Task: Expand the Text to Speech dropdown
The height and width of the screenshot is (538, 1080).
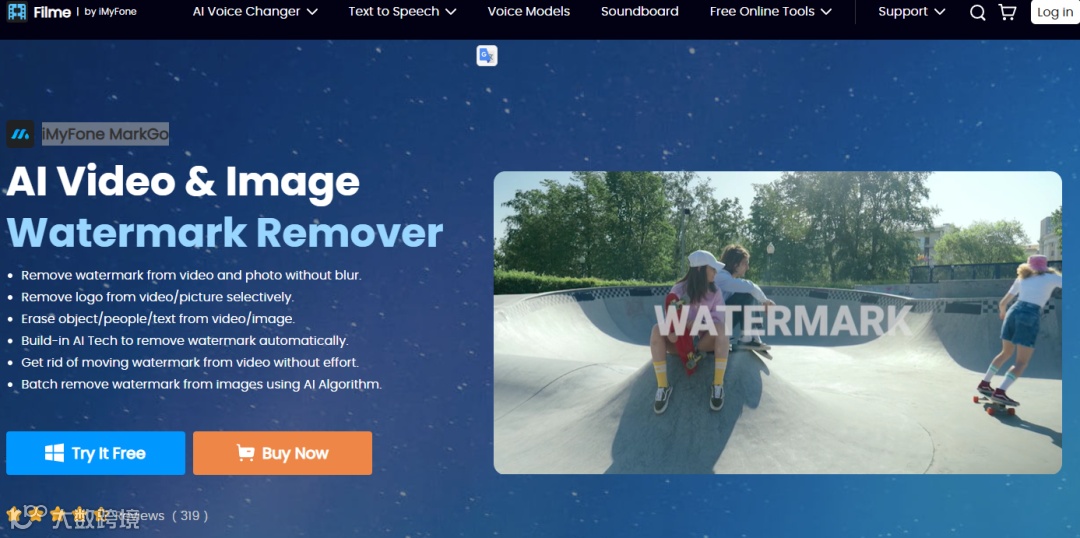Action: coord(402,12)
